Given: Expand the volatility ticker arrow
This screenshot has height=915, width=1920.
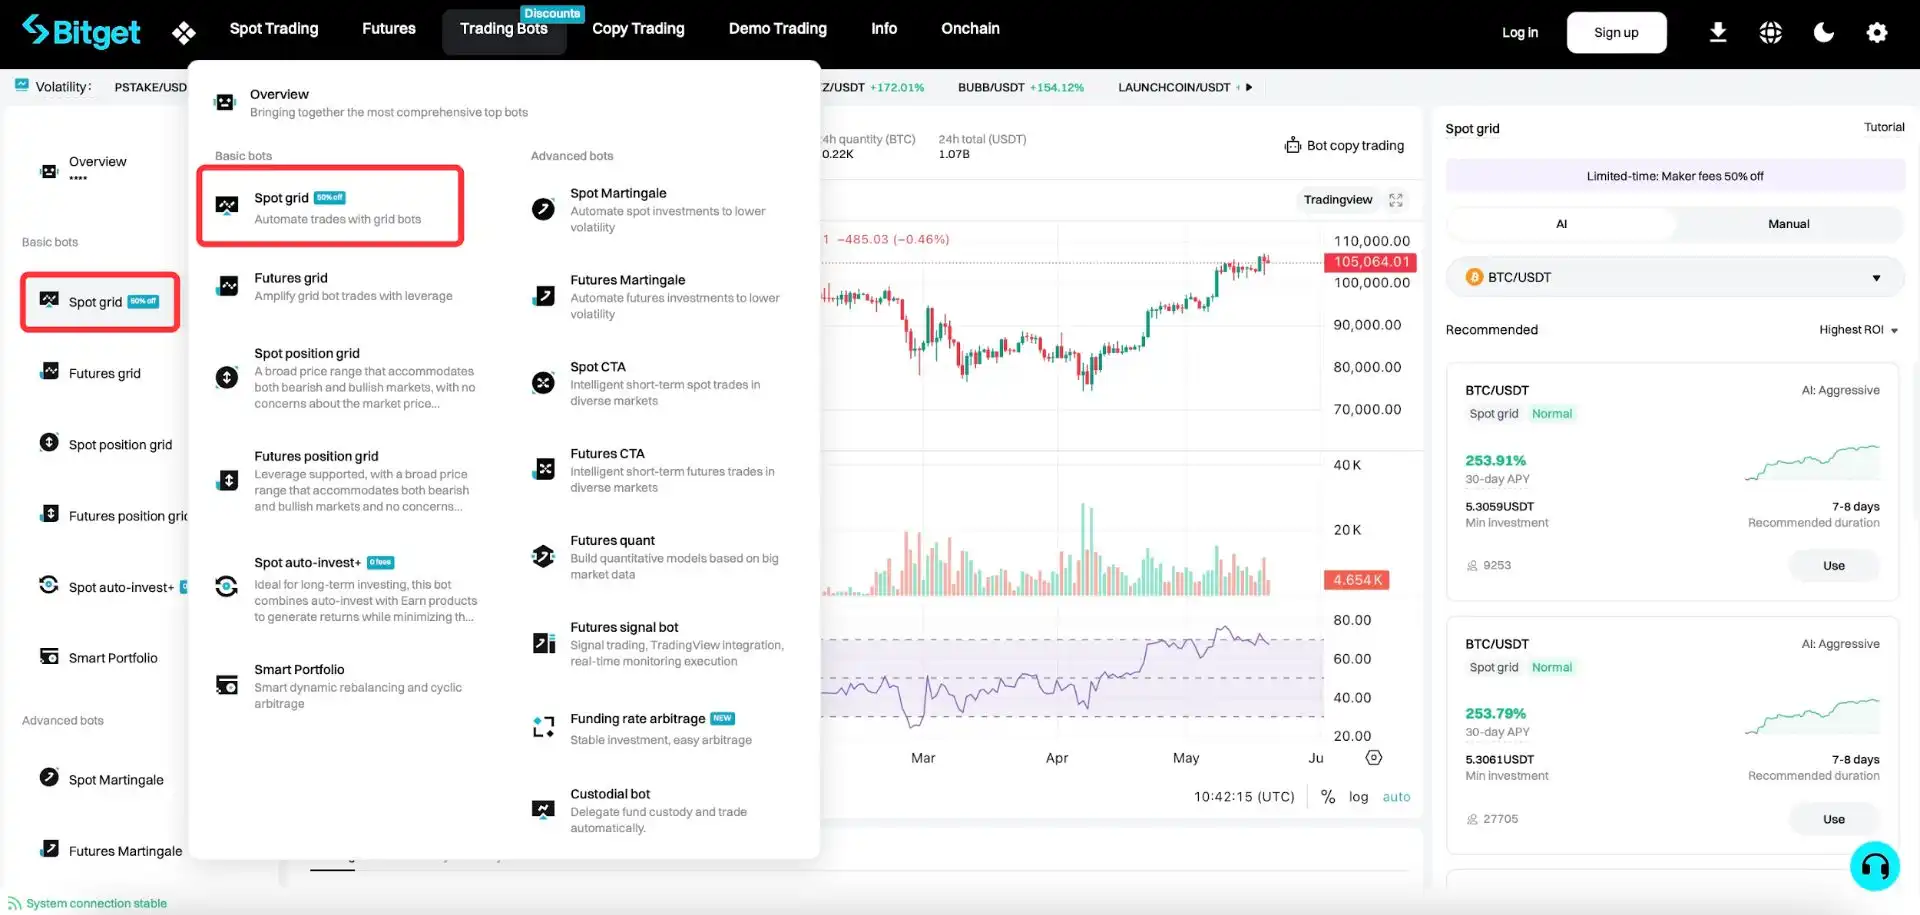Looking at the screenshot, I should click(1249, 88).
